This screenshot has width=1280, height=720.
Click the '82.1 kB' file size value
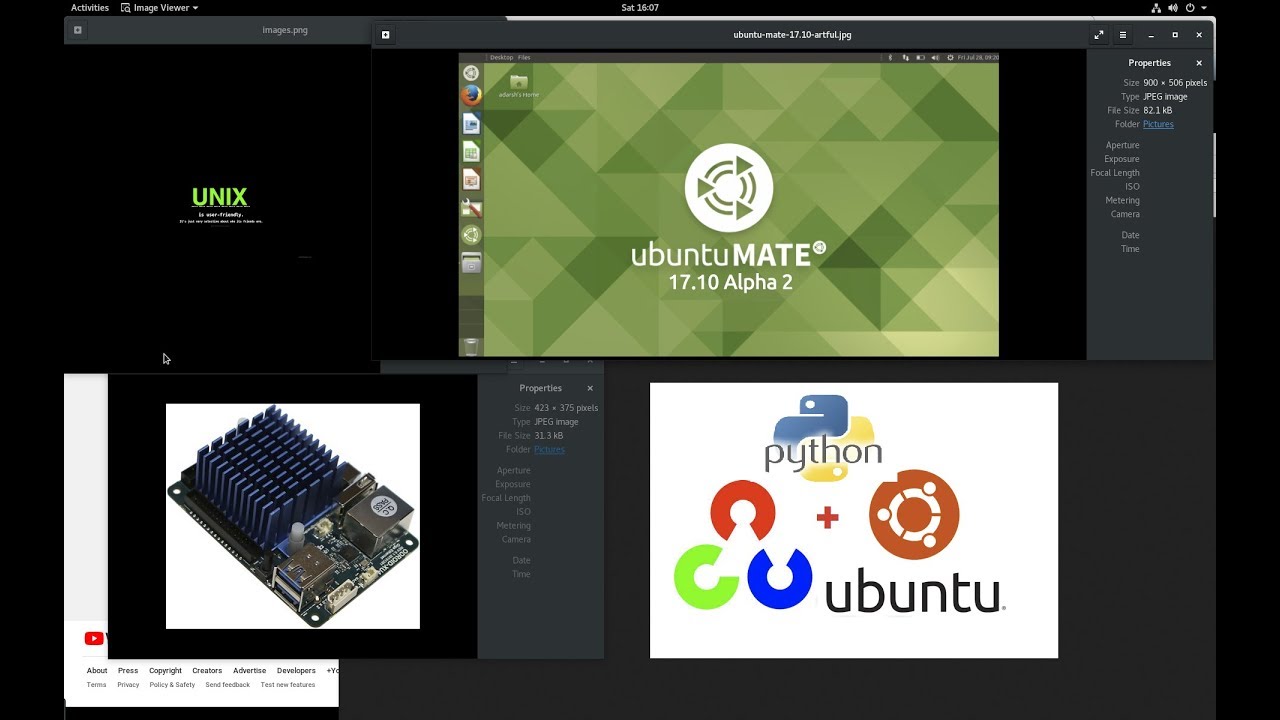pyautogui.click(x=1158, y=110)
